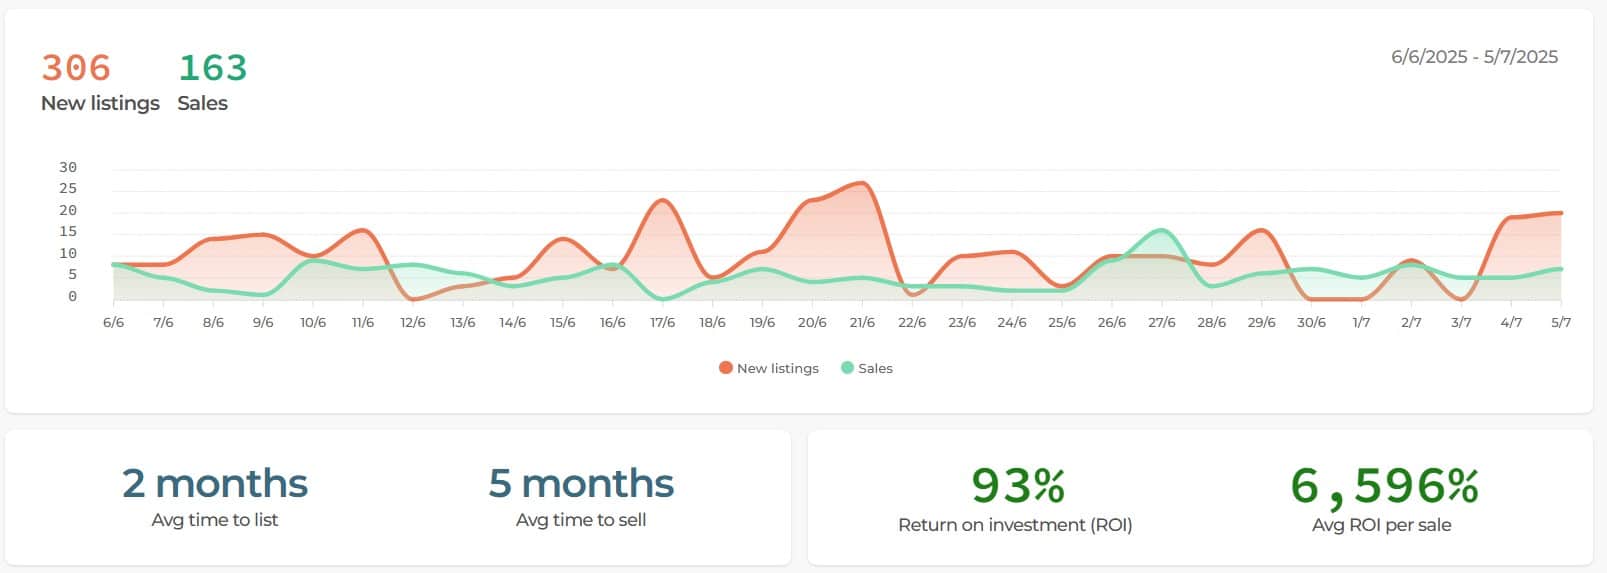The width and height of the screenshot is (1607, 573).
Task: Click the New listings peak at 17/6
Action: click(x=662, y=201)
